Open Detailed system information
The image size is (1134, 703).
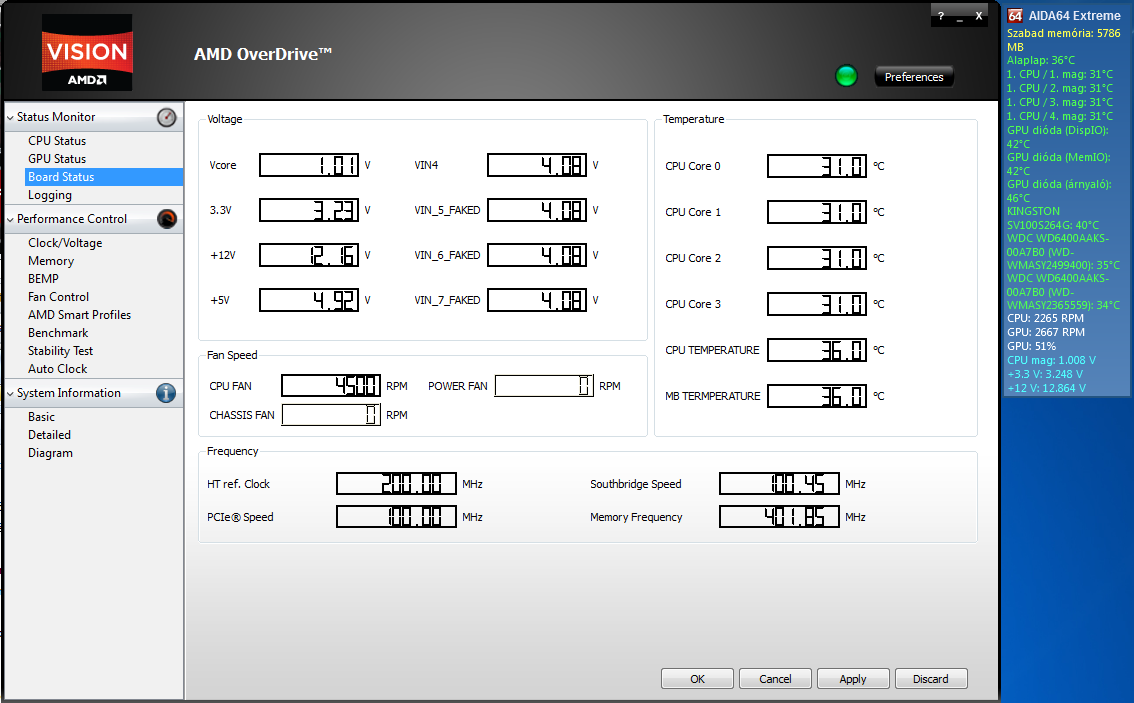point(49,435)
